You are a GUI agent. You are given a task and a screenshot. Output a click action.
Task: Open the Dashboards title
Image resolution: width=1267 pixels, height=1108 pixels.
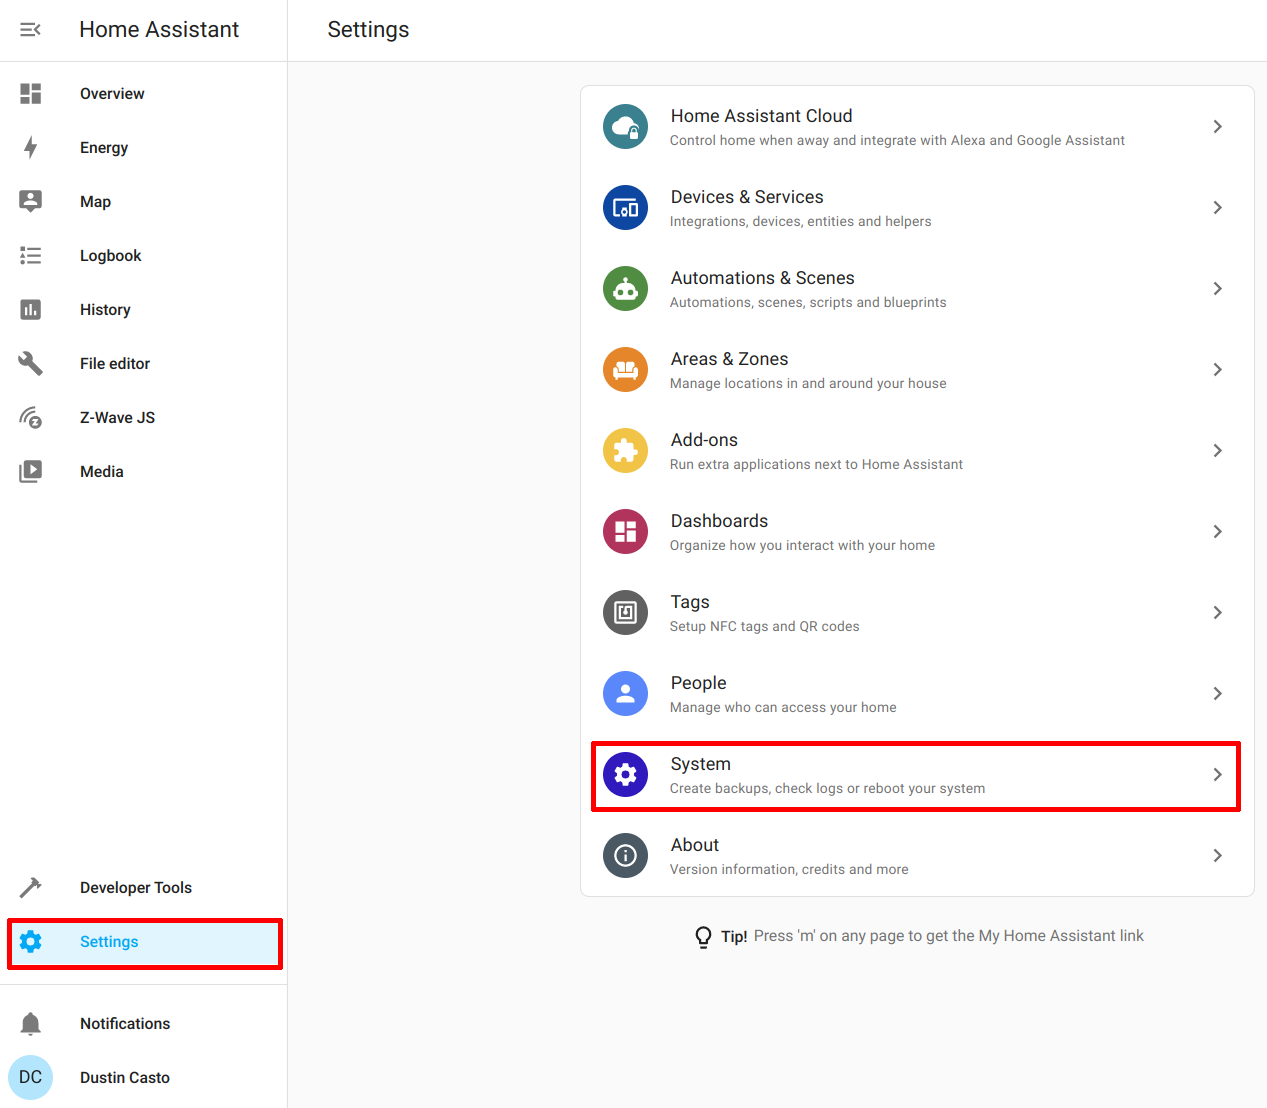point(720,521)
